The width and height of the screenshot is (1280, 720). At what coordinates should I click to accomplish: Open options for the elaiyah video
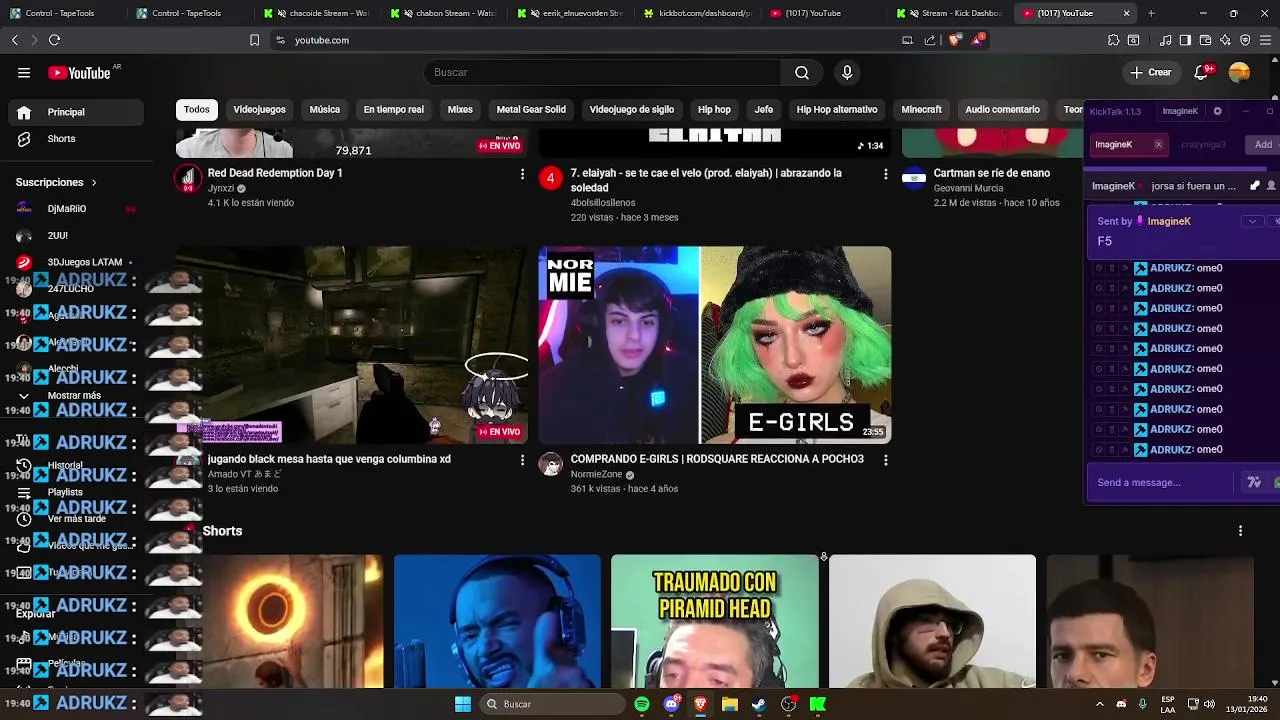(884, 175)
